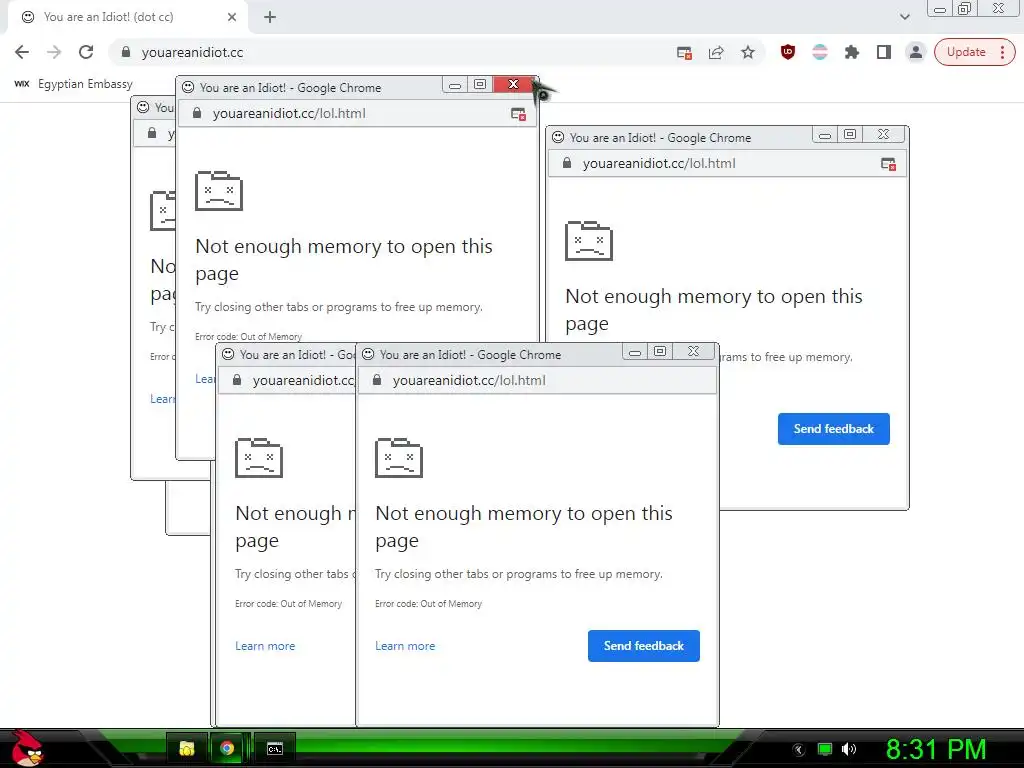Click the green monitor tray icon
This screenshot has height=768, width=1024.
click(x=825, y=749)
